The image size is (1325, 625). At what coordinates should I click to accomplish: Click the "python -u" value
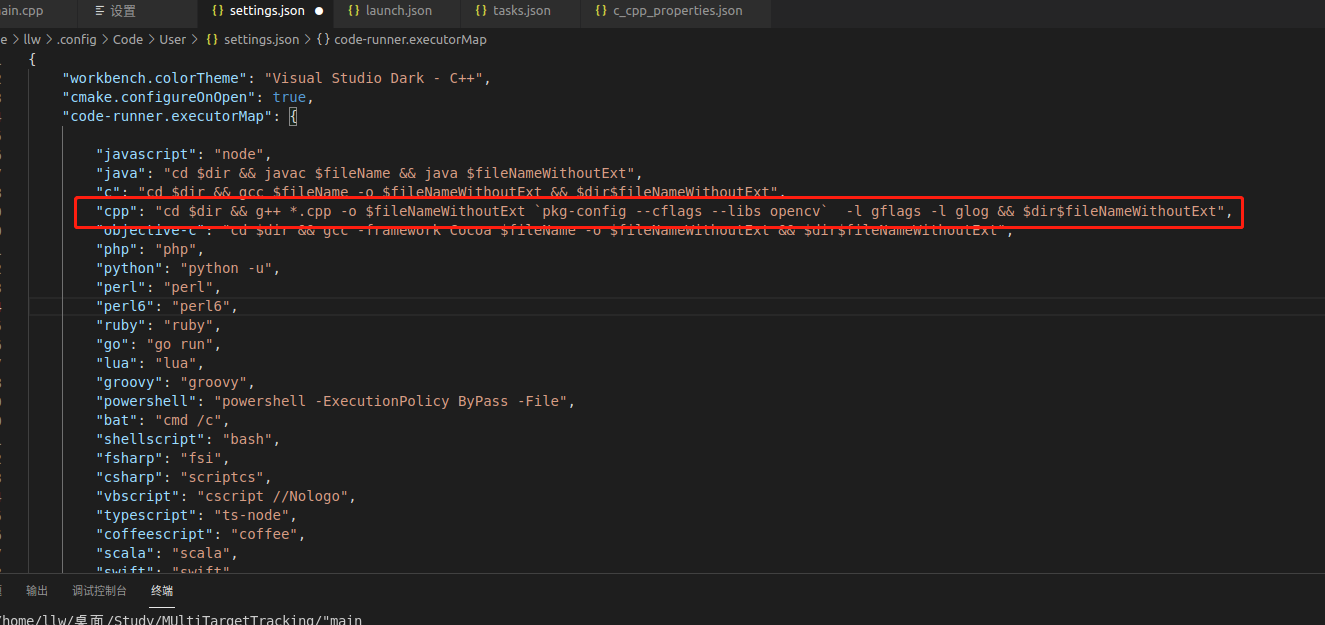pos(224,268)
